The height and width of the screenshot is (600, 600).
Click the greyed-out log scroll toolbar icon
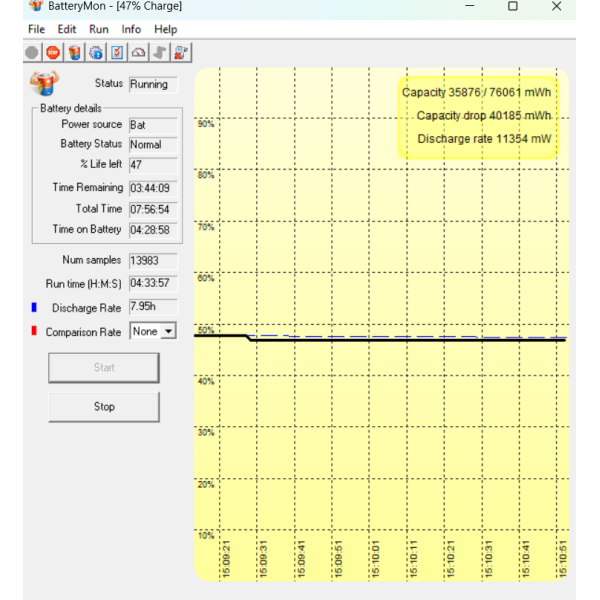coord(160,52)
